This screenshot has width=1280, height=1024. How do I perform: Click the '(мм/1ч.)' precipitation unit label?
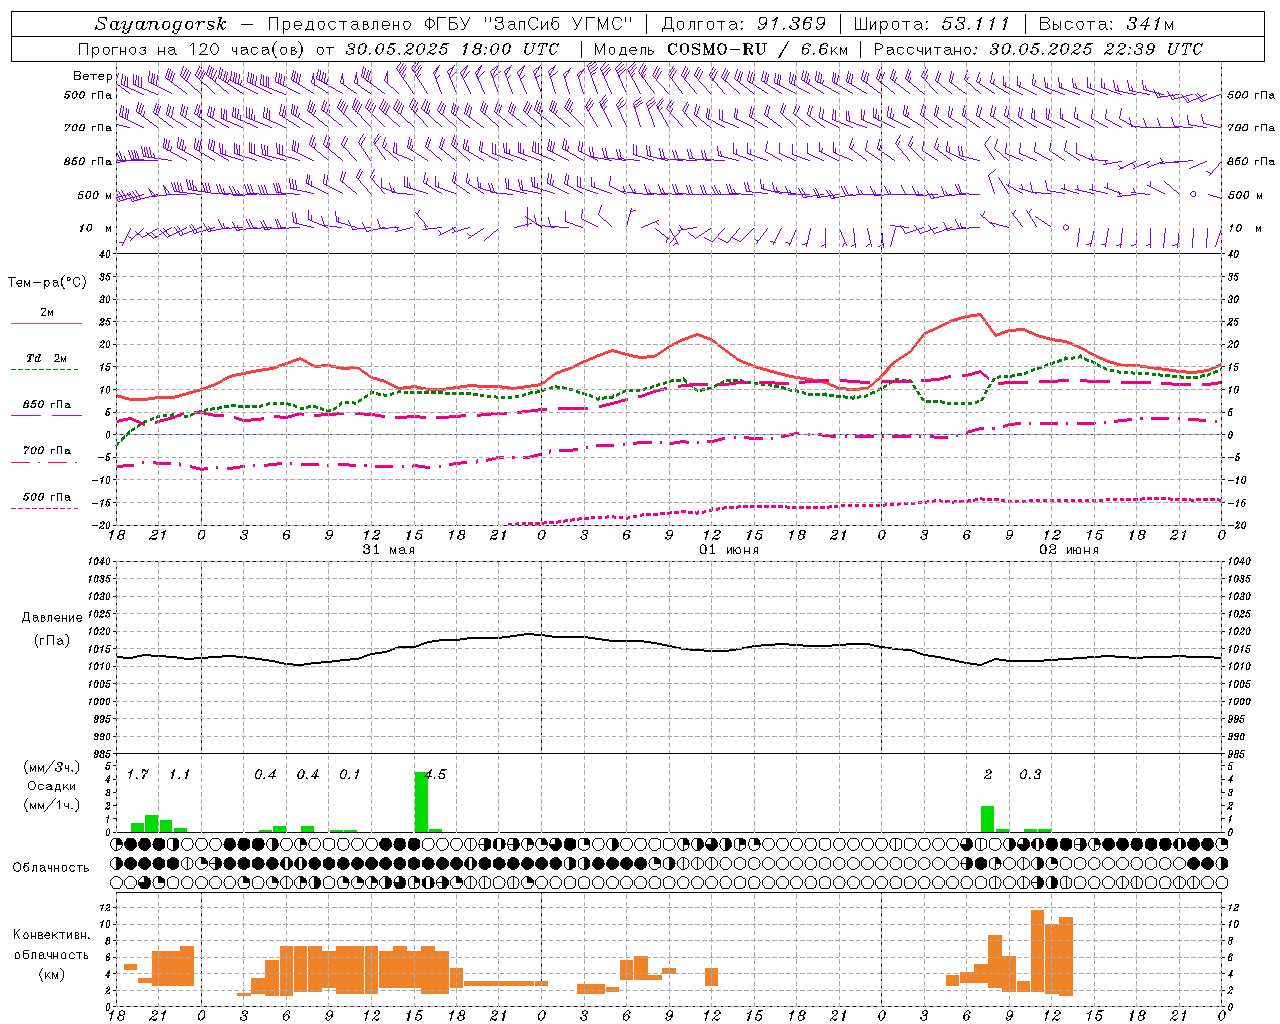coord(52,805)
